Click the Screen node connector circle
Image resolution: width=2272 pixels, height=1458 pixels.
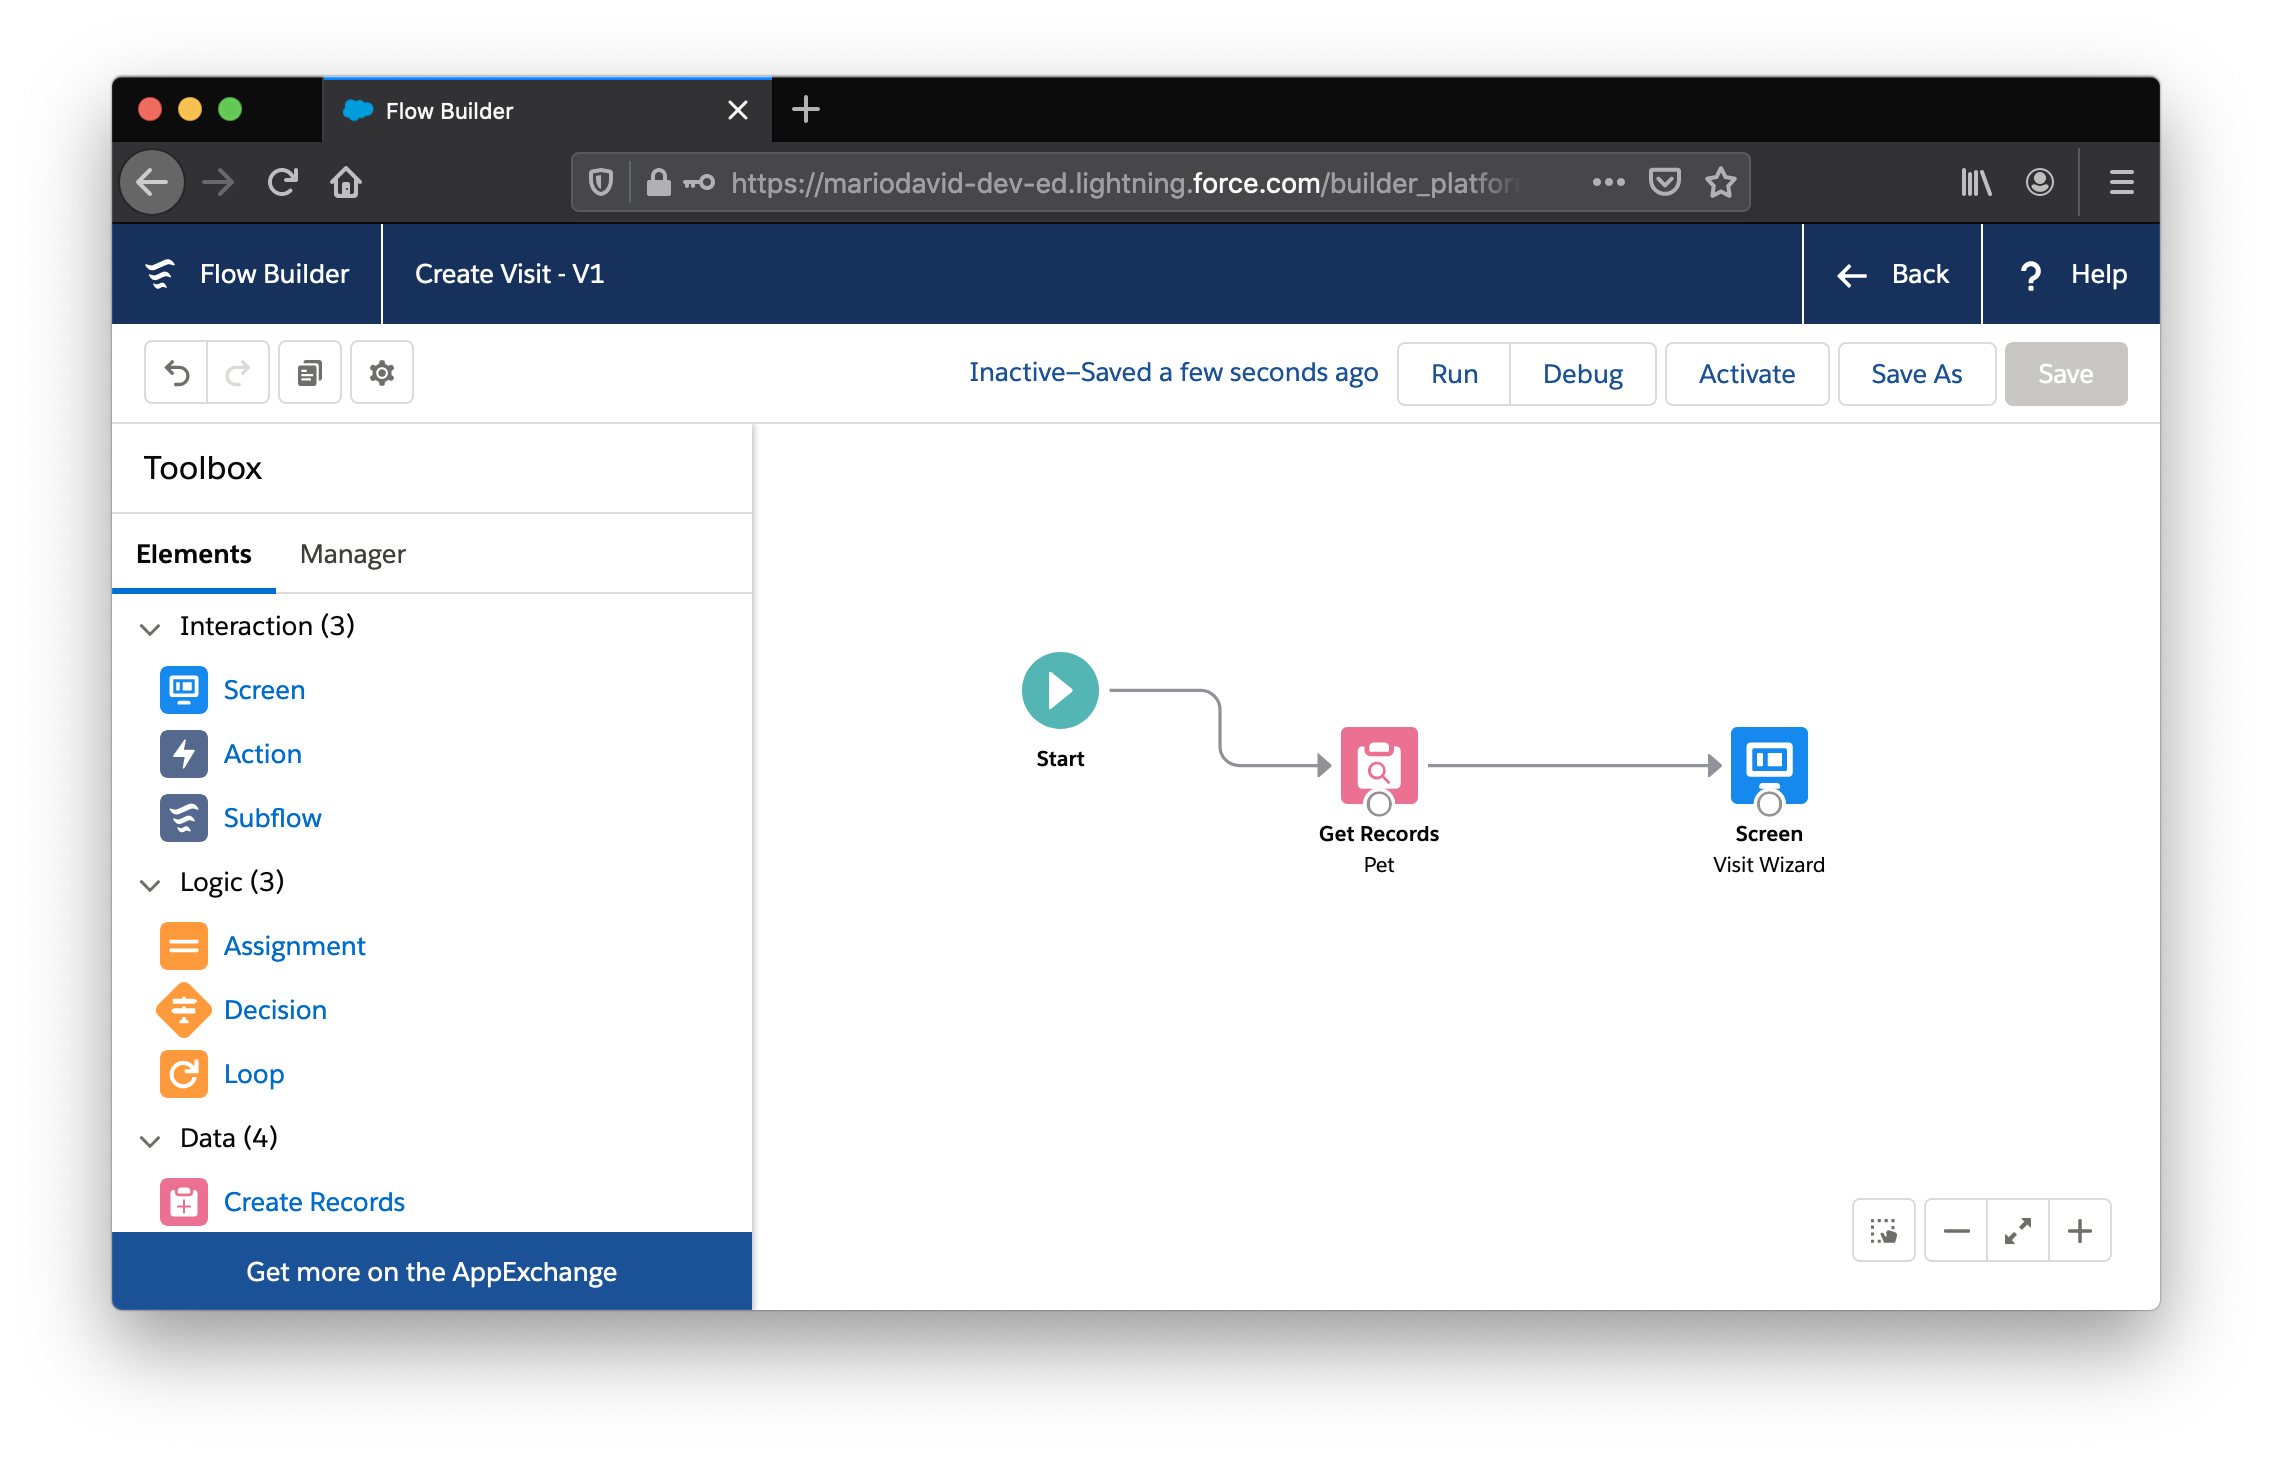(1769, 804)
